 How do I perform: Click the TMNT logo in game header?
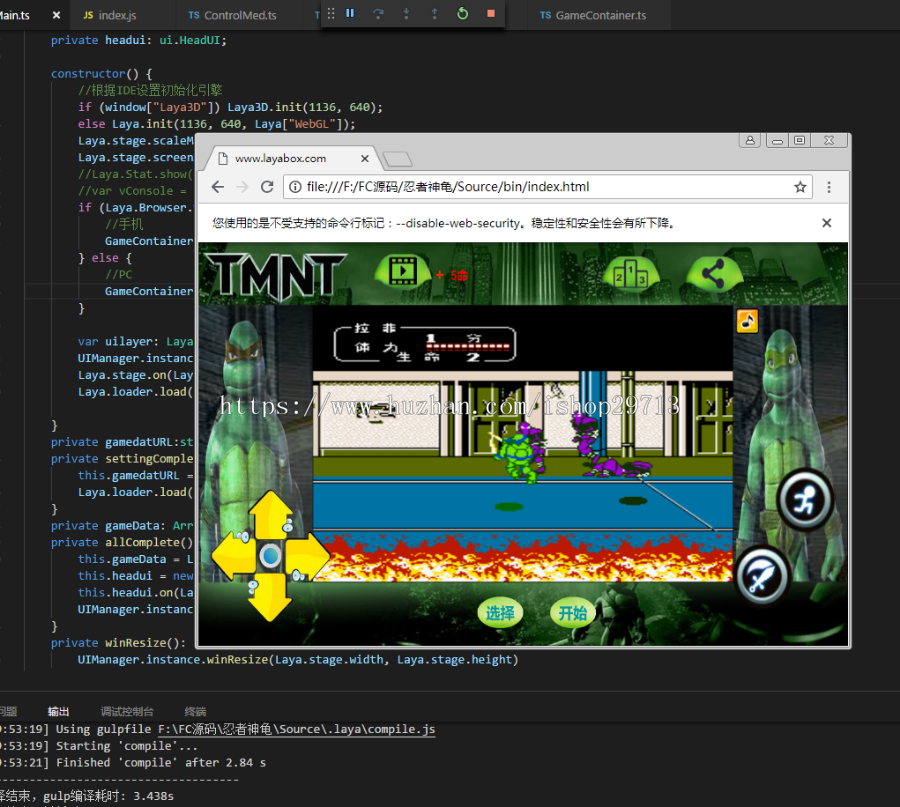pos(277,277)
